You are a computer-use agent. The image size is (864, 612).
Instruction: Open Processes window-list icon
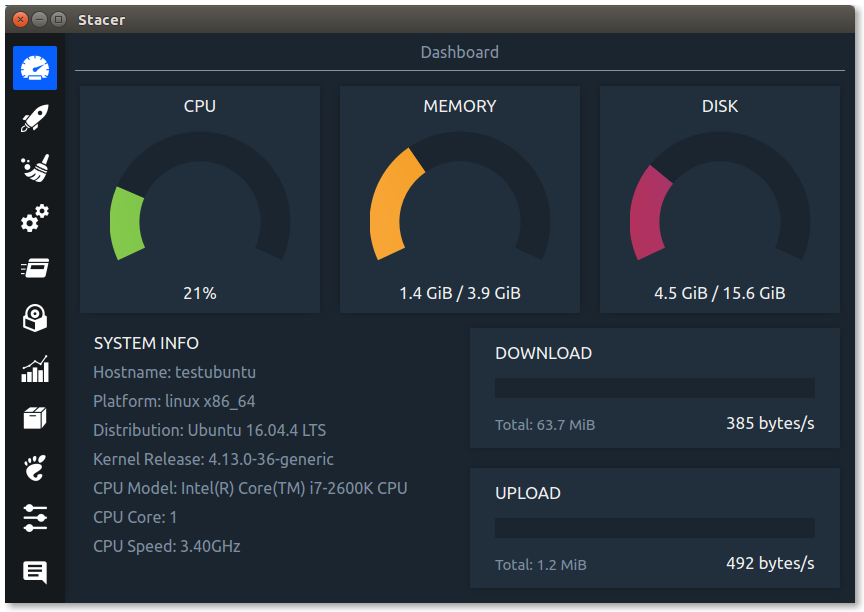click(x=35, y=268)
